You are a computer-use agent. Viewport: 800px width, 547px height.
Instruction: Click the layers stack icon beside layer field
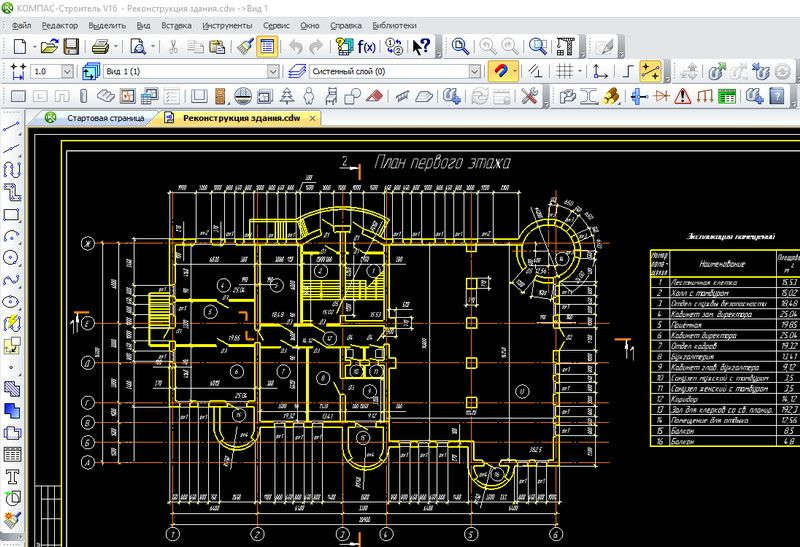(x=297, y=71)
